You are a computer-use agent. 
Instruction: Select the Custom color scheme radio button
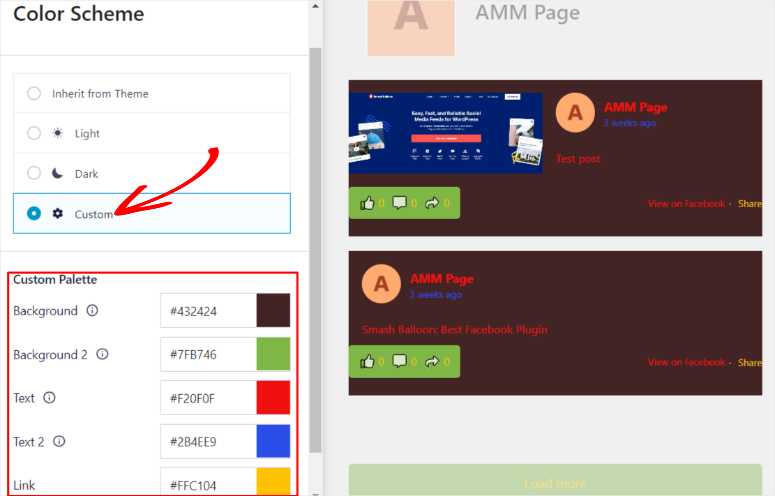pyautogui.click(x=34, y=213)
